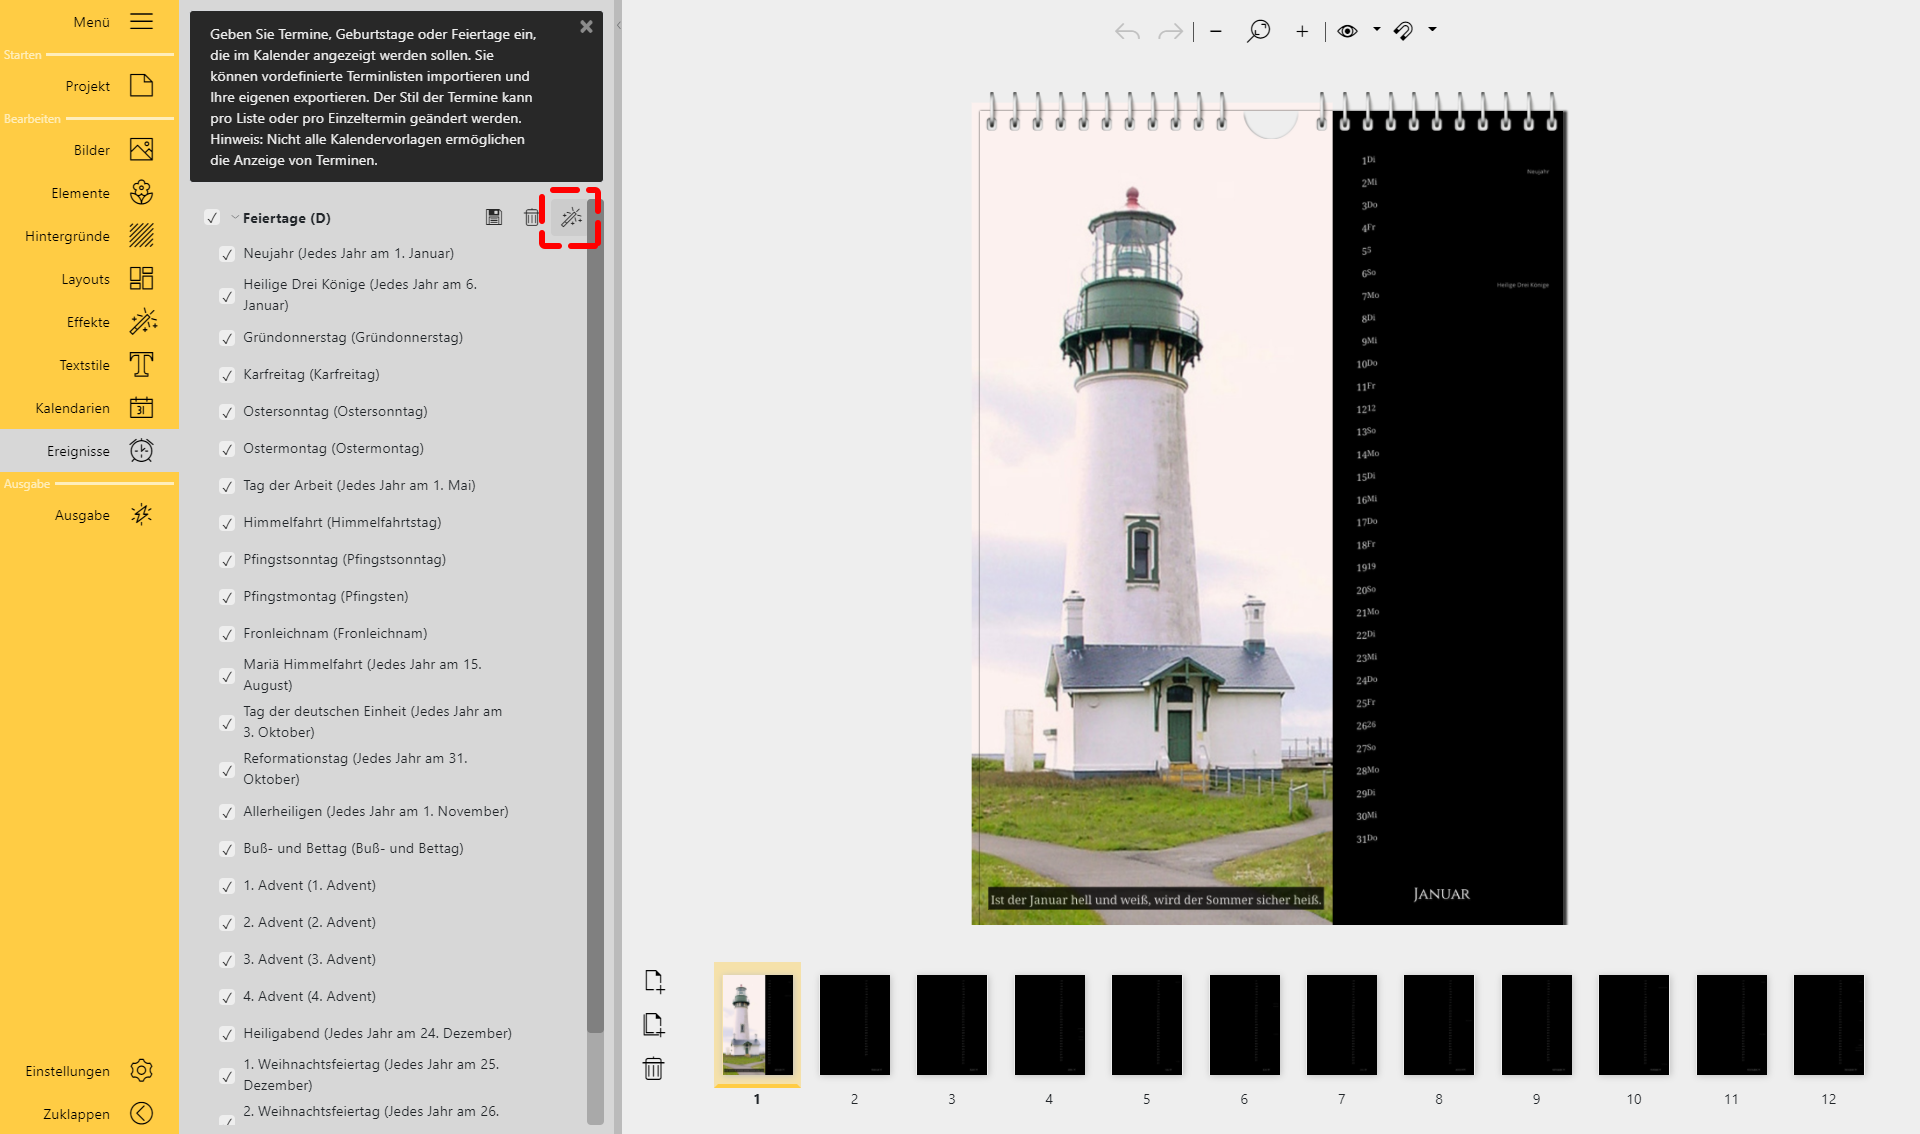Select page 7 thumbnail
The width and height of the screenshot is (1920, 1134).
click(1341, 1025)
